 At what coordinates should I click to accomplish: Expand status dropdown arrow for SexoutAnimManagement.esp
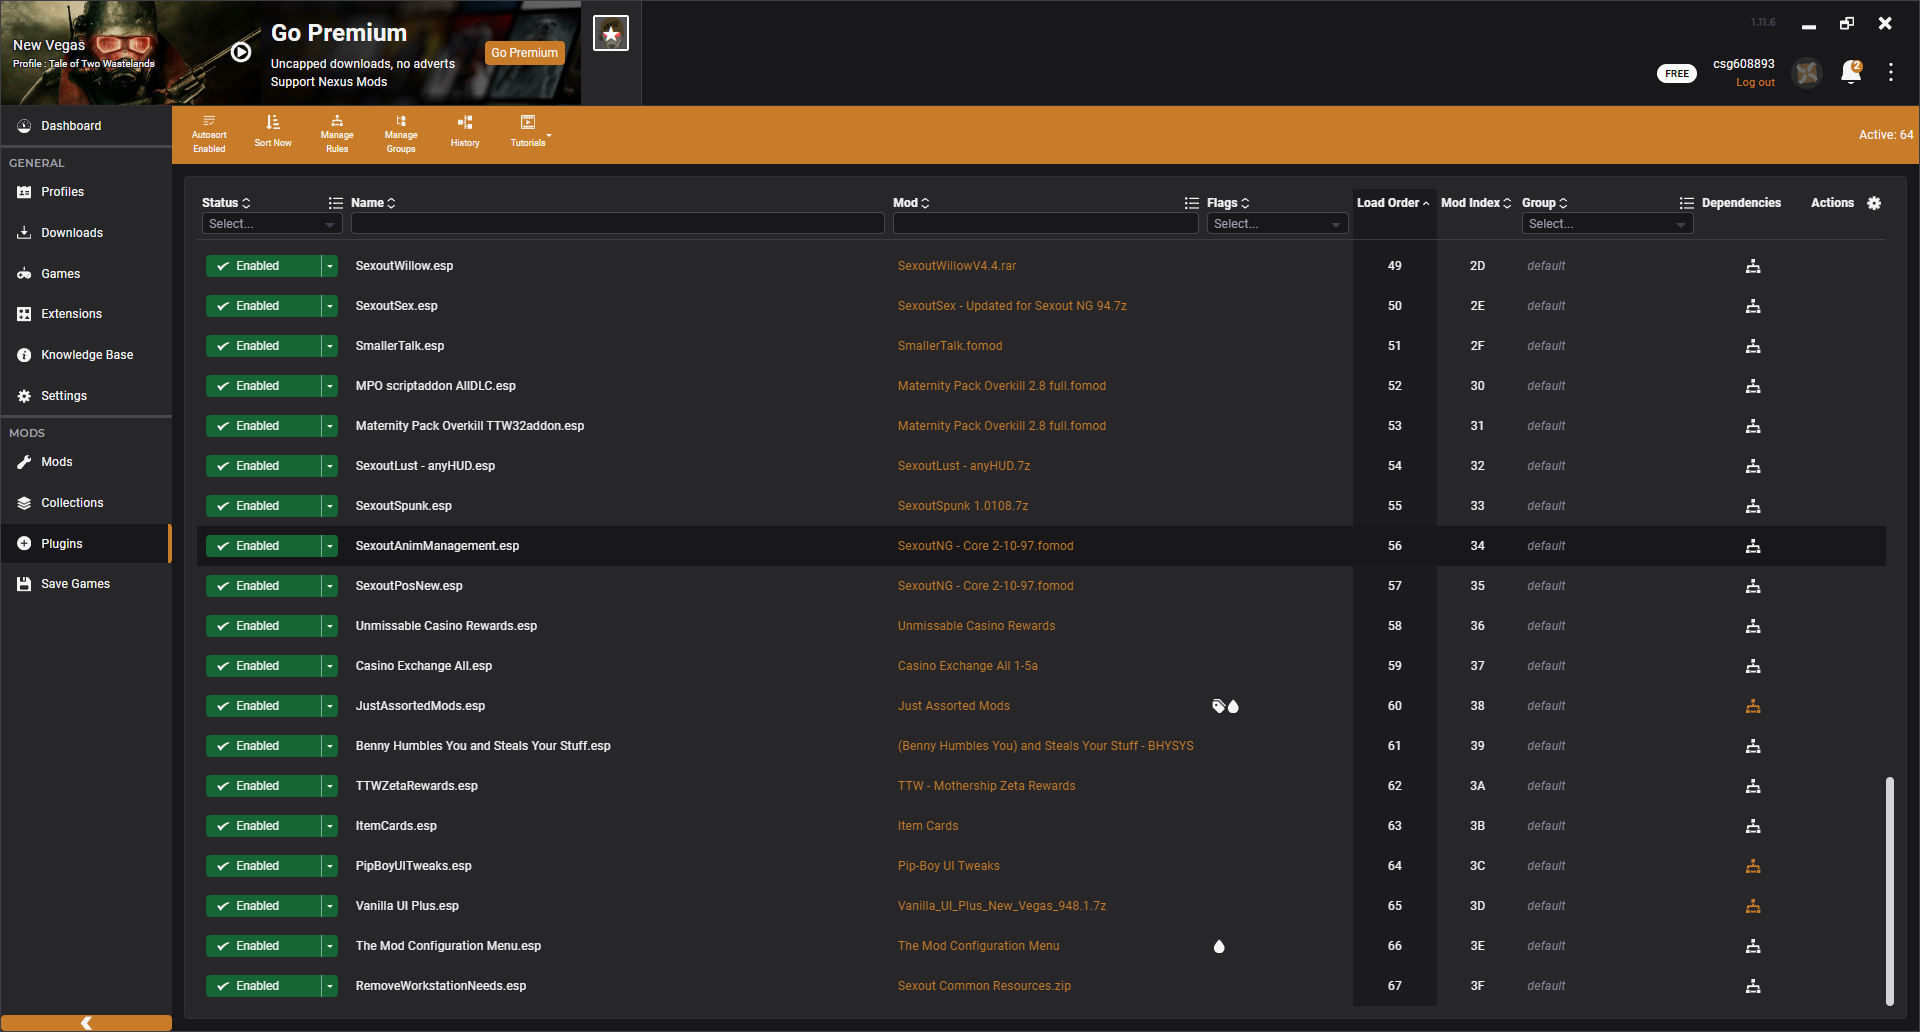pos(330,546)
